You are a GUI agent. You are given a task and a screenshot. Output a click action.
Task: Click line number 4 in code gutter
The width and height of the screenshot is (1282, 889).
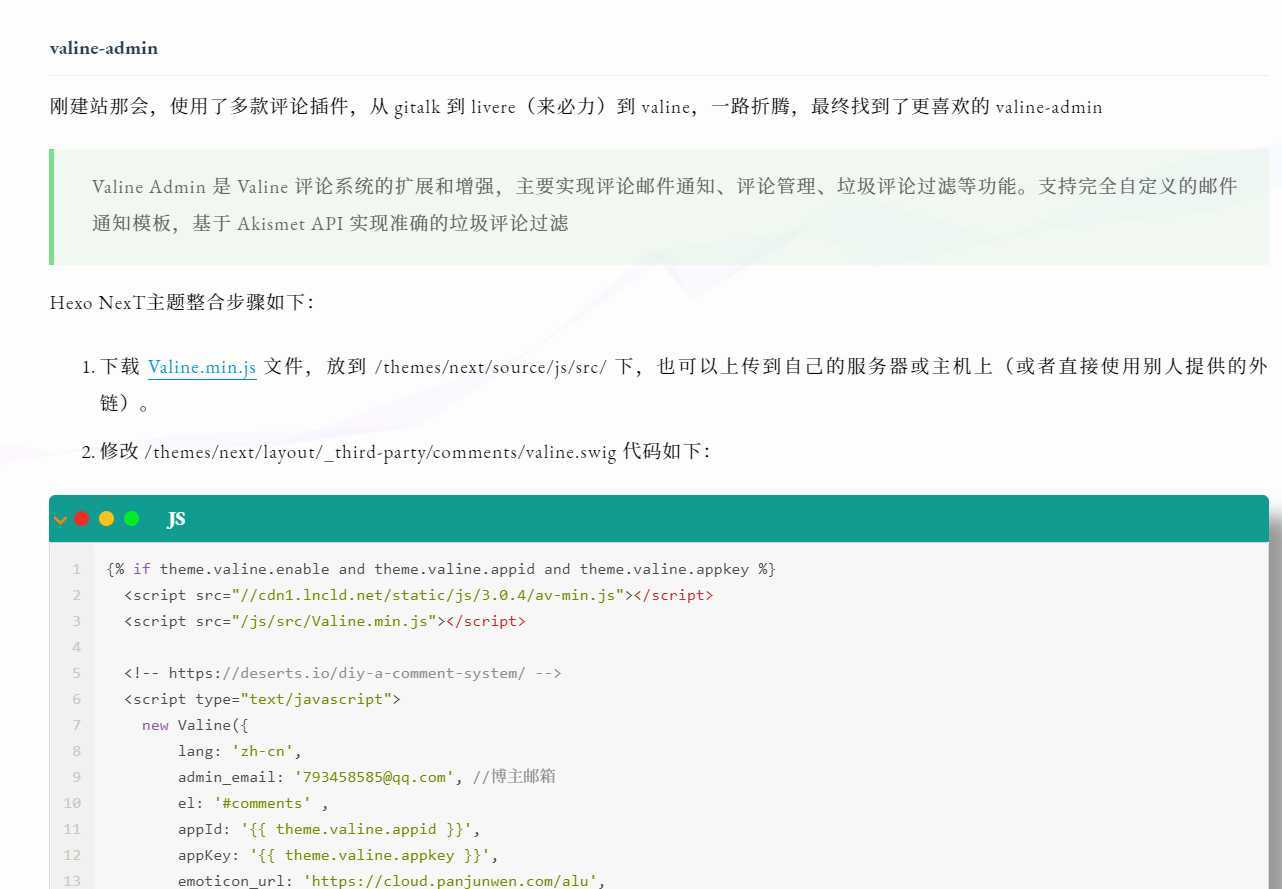76,647
